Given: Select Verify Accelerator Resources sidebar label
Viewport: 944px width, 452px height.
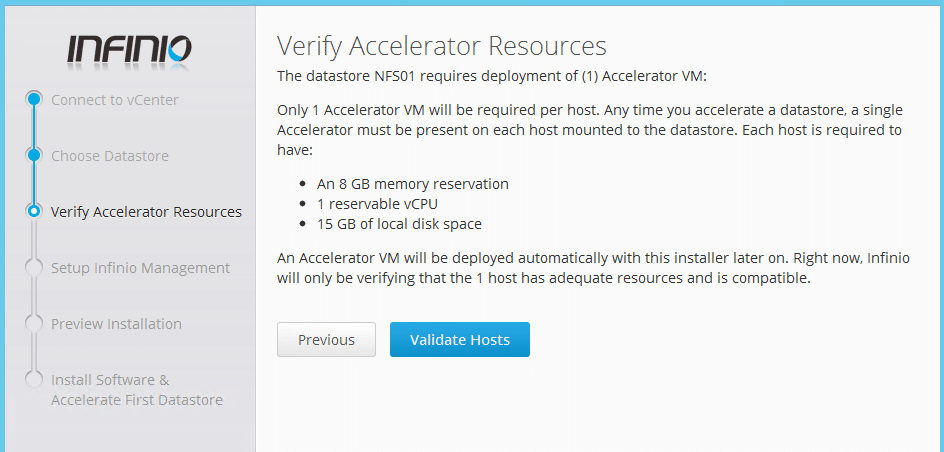Looking at the screenshot, I should (146, 212).
